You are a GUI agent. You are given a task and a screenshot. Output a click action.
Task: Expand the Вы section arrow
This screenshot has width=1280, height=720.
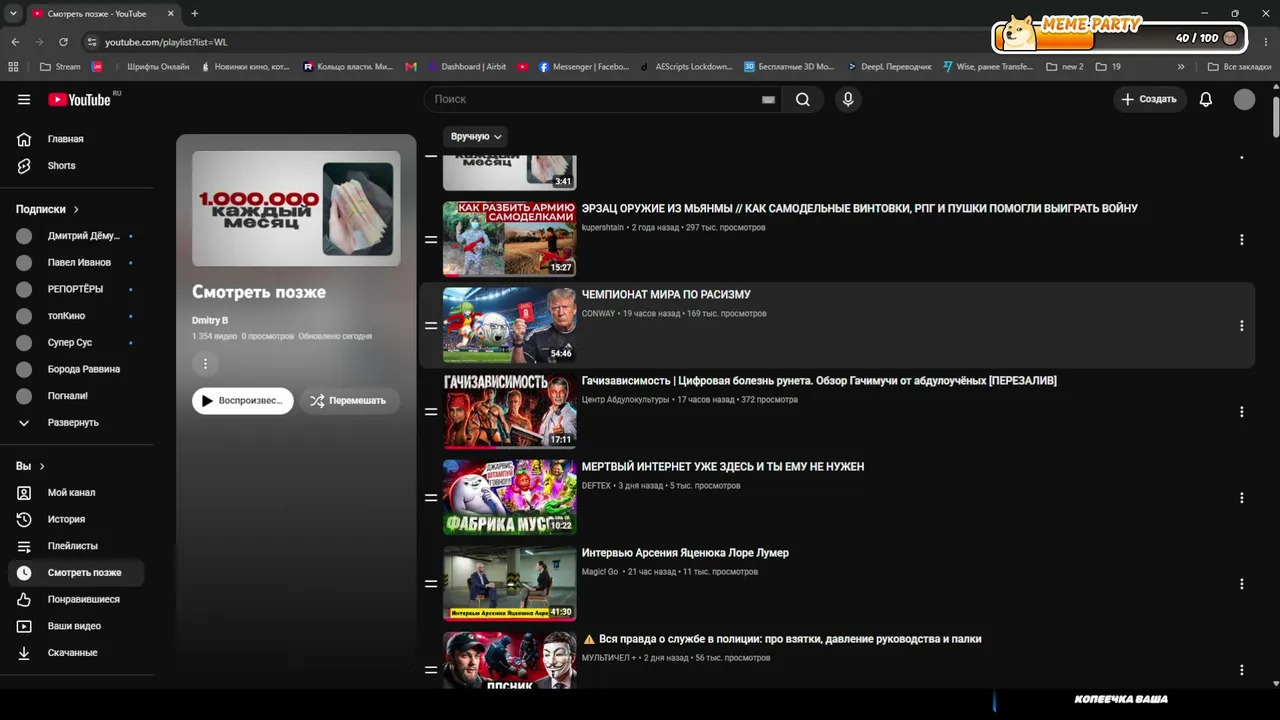[x=42, y=466]
